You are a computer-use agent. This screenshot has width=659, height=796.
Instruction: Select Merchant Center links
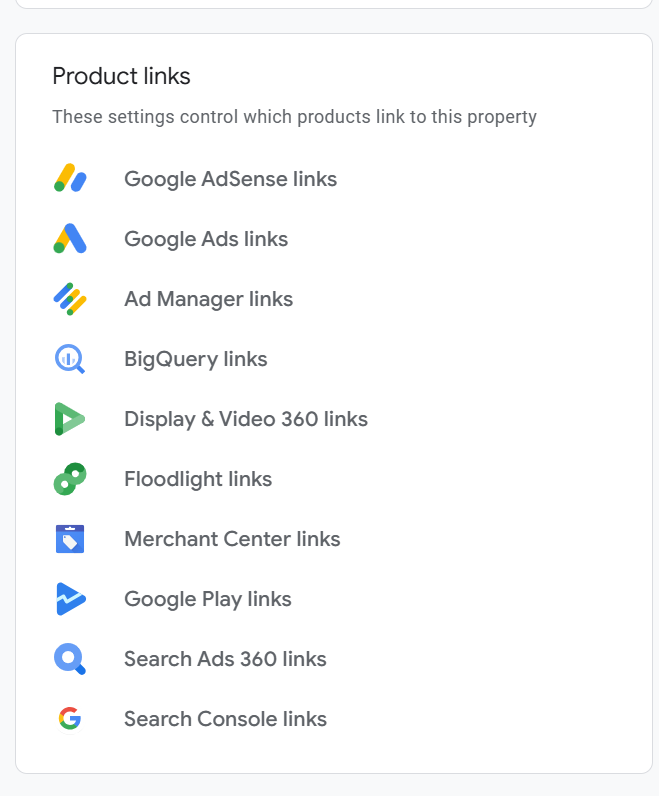[233, 539]
